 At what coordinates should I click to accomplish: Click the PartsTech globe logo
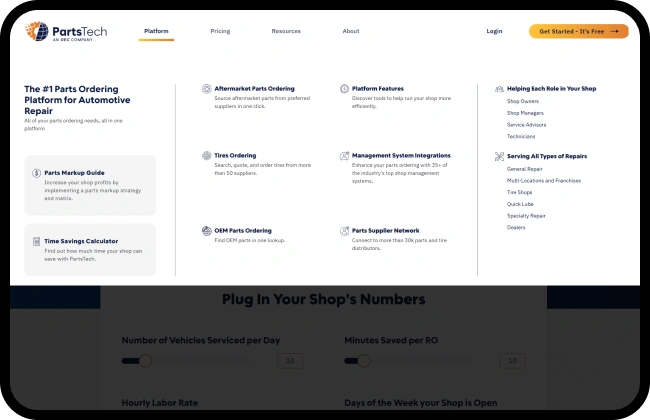[x=37, y=31]
